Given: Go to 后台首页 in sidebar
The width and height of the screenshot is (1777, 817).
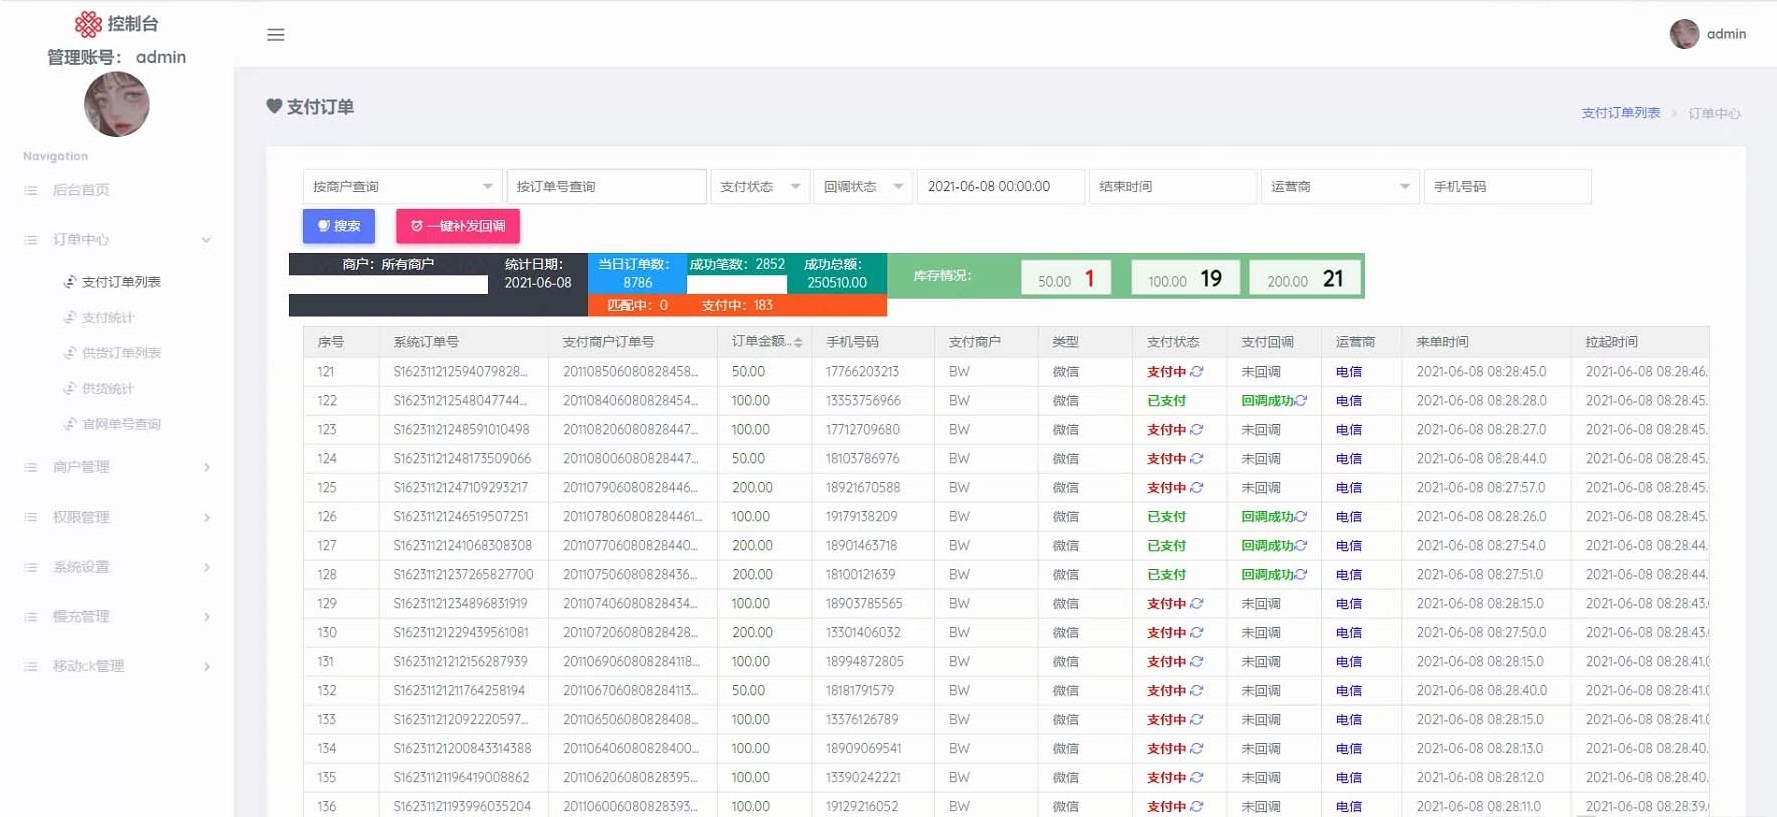Looking at the screenshot, I should (81, 190).
